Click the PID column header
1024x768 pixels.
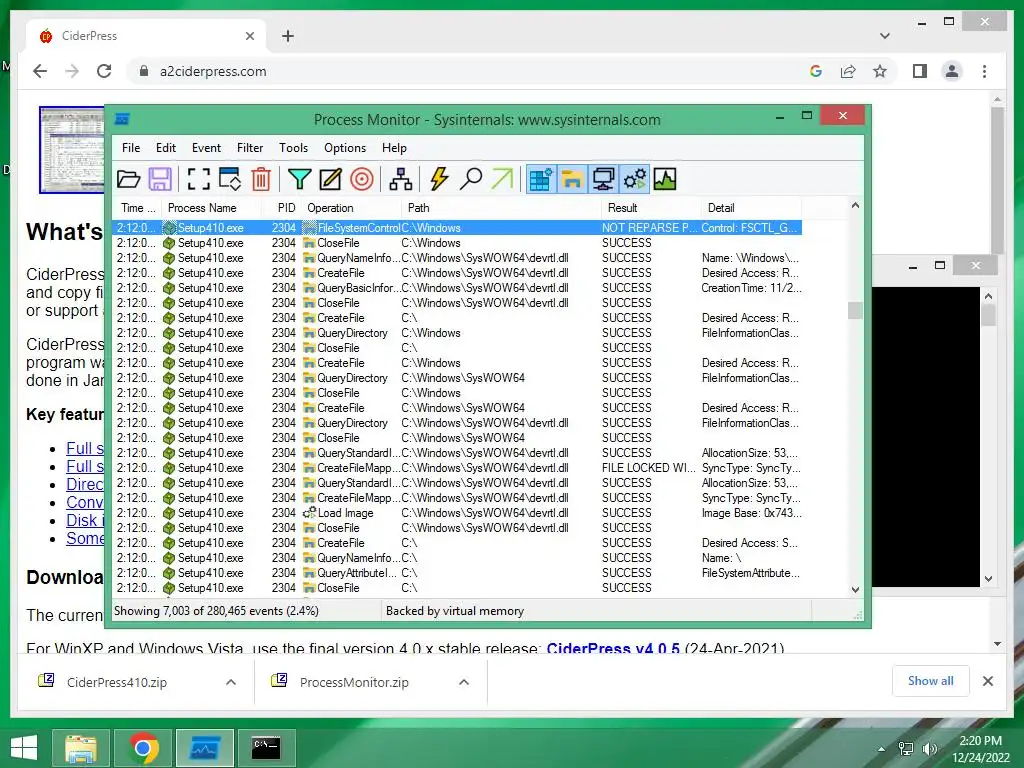281,208
